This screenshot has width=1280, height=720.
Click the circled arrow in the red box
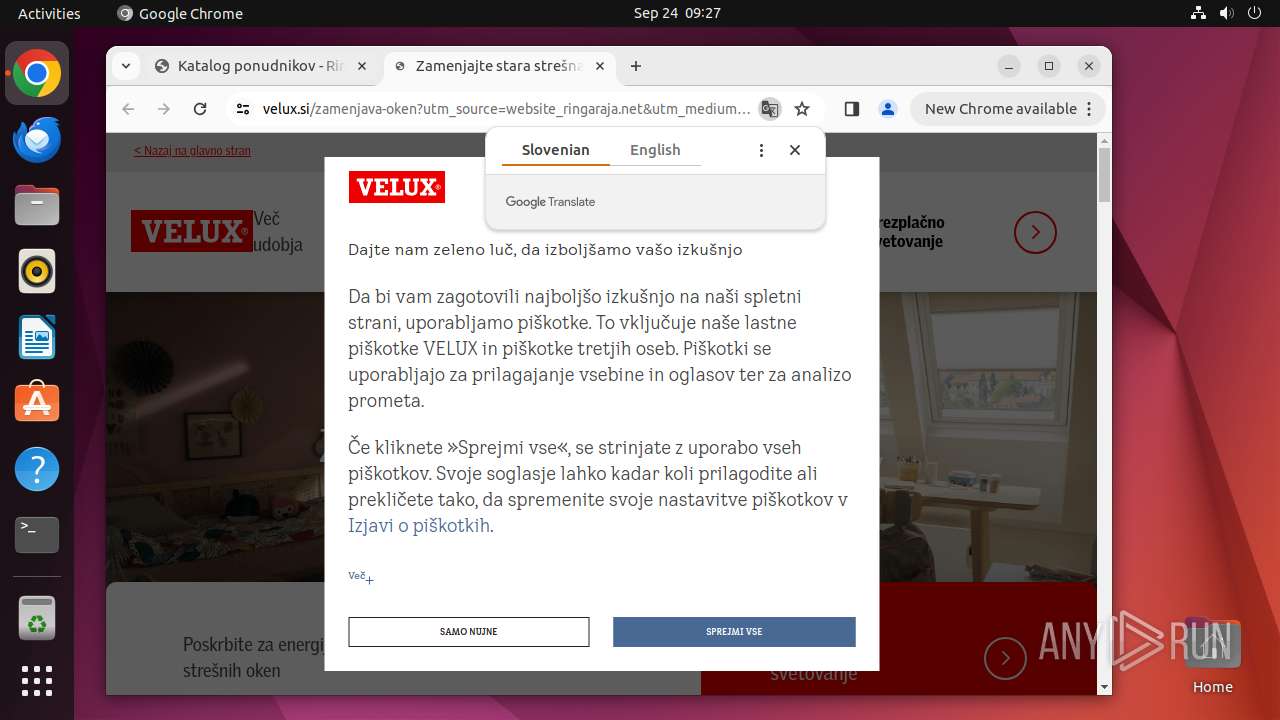(x=1005, y=658)
